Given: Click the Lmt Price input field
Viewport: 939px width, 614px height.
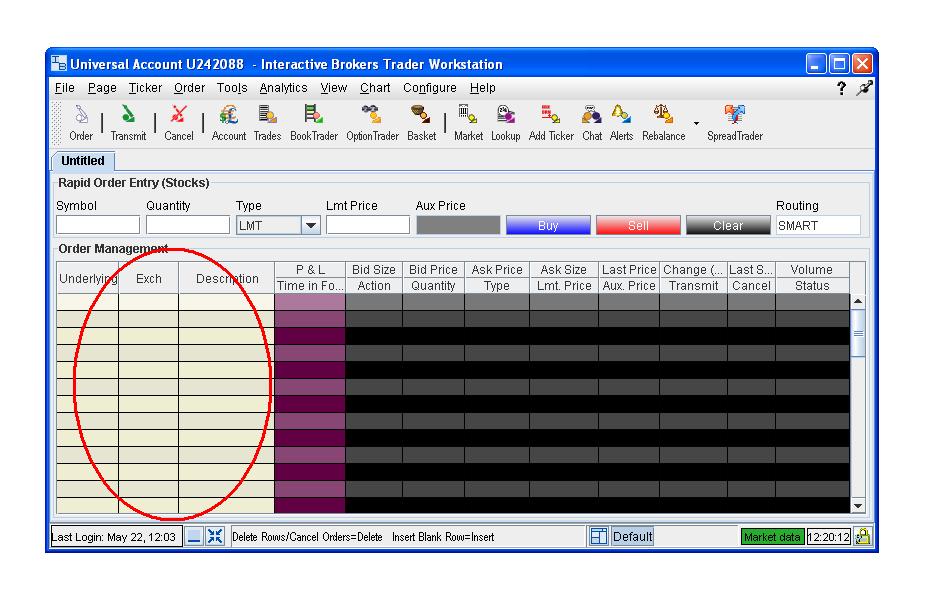Looking at the screenshot, I should (x=368, y=225).
